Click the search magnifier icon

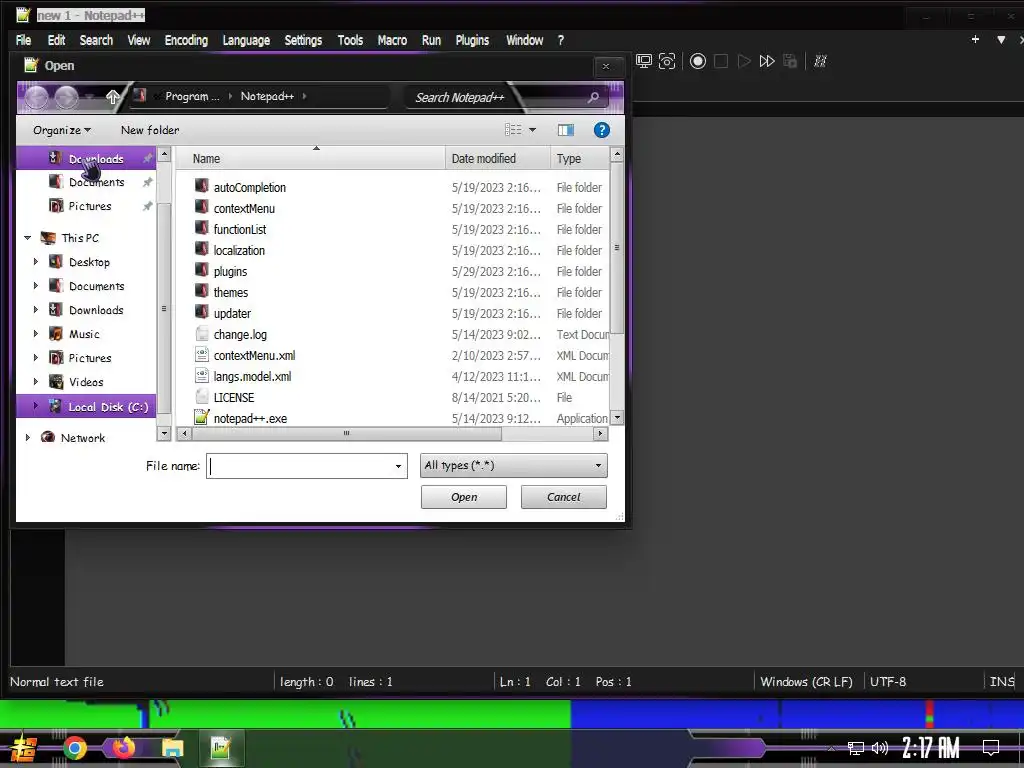pyautogui.click(x=593, y=97)
